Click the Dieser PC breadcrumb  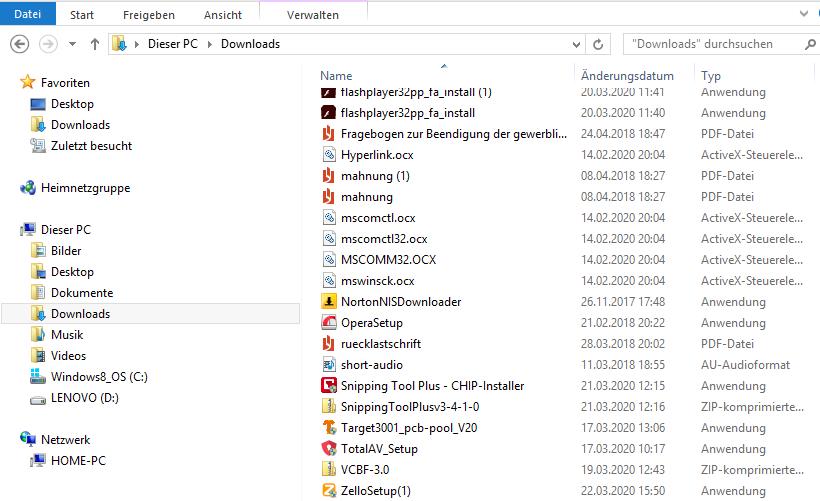click(173, 44)
